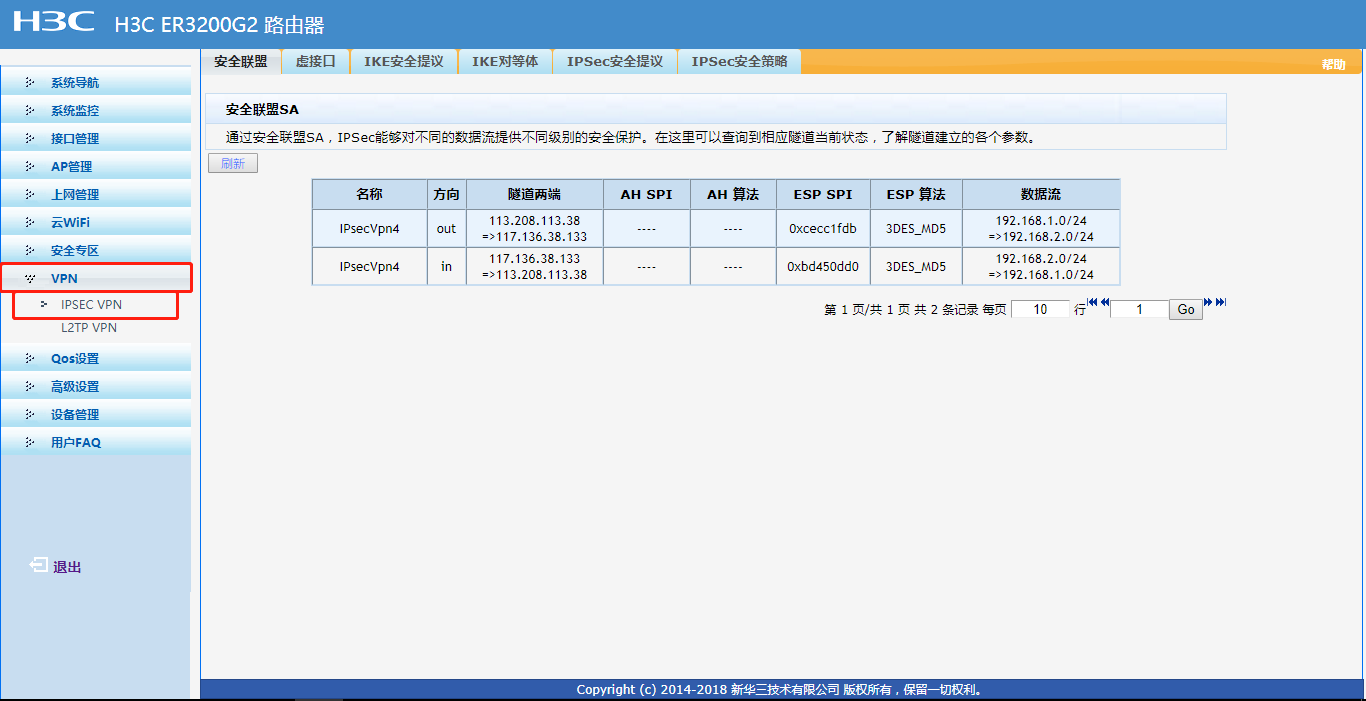The width and height of the screenshot is (1366, 701).
Task: Click the previous-page pagination icon
Action: click(x=1104, y=301)
